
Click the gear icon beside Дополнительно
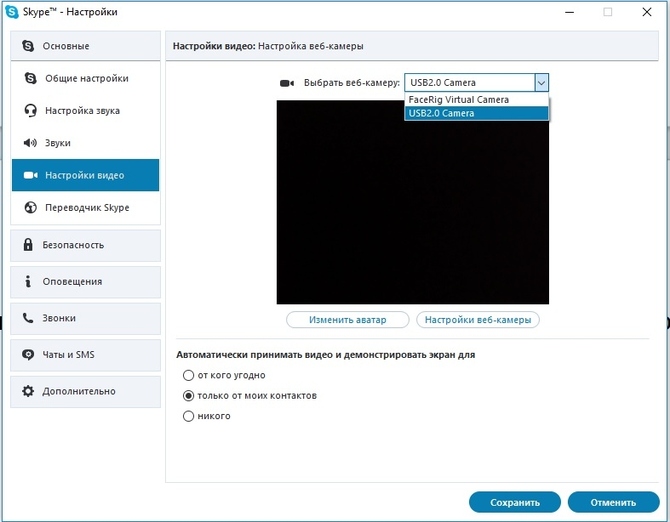point(28,391)
